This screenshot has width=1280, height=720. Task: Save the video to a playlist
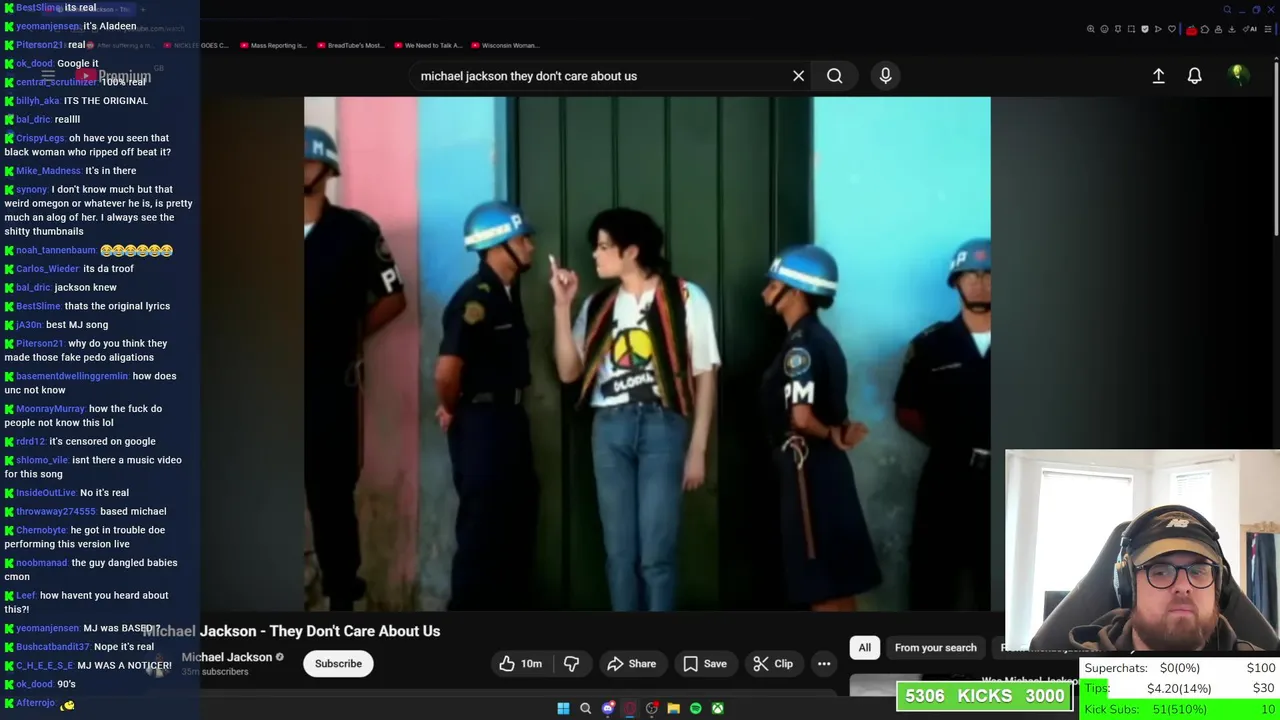click(705, 664)
